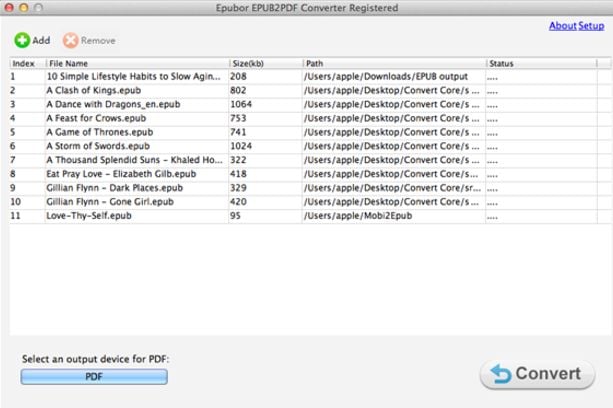Click the size value 1024
The image size is (613, 408).
[241, 146]
